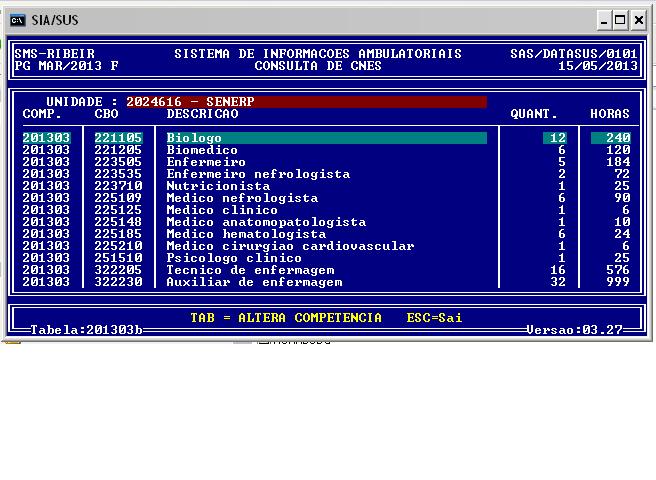Click the UNIDADE field showing 2024616 - SENERP

(x=305, y=102)
